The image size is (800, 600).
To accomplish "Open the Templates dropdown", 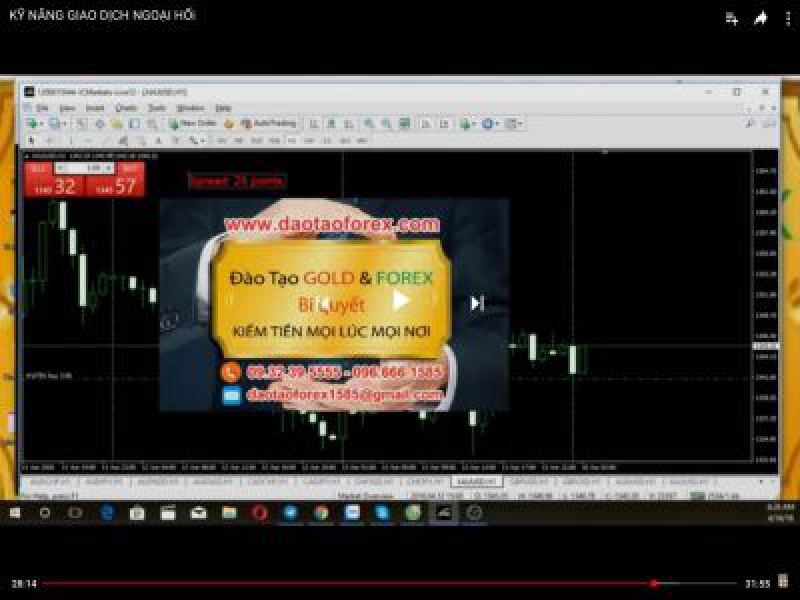I will coord(513,123).
